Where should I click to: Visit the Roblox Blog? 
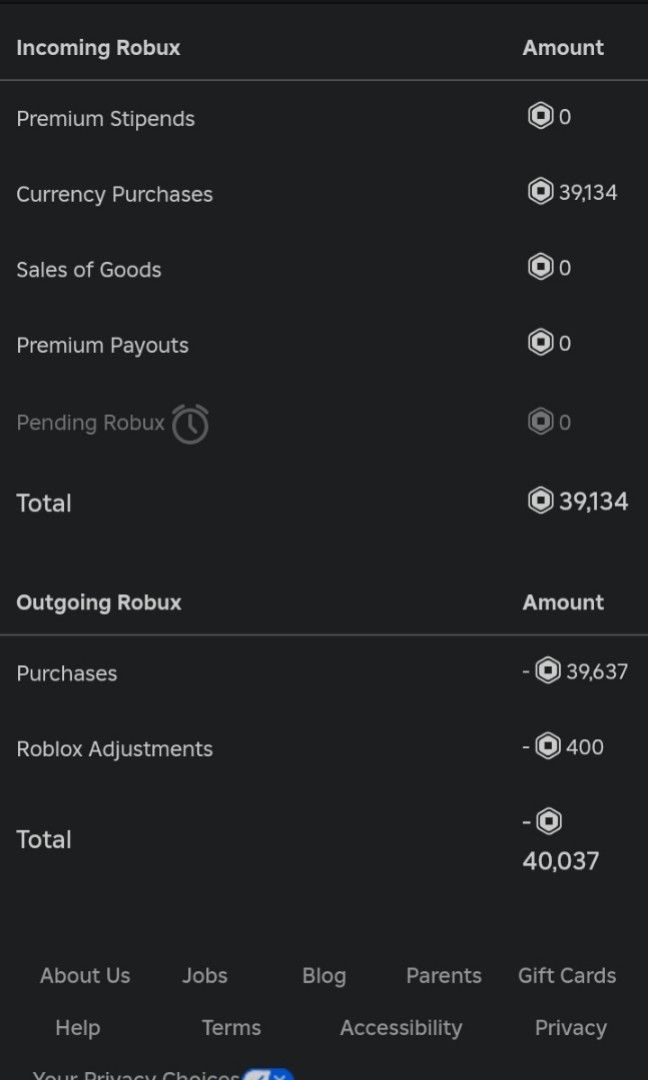324,976
